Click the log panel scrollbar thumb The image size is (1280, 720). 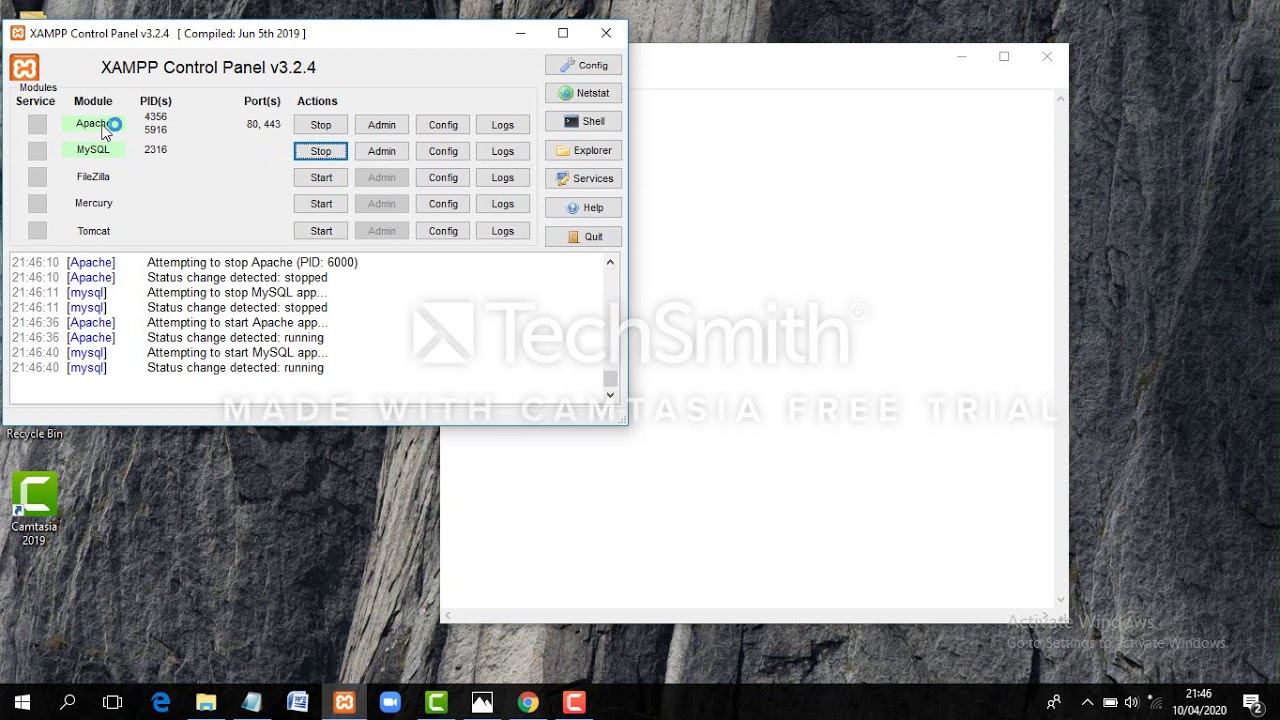(610, 378)
